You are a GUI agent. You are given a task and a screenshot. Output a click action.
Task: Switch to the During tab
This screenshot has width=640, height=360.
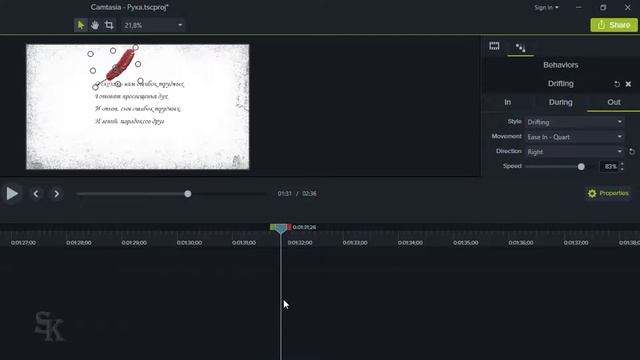[560, 102]
